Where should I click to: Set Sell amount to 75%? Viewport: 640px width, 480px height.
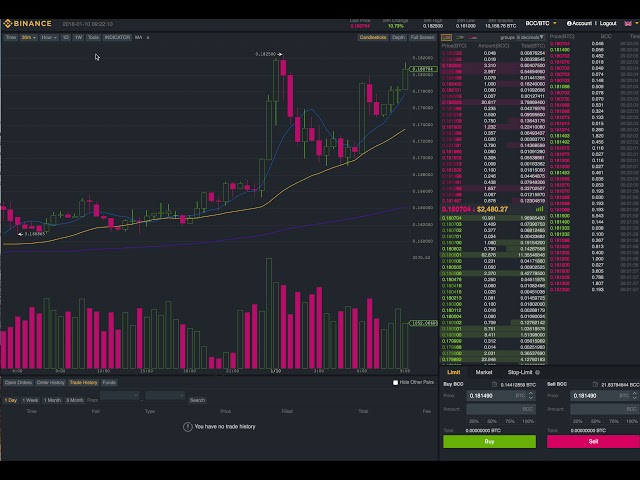coord(614,421)
